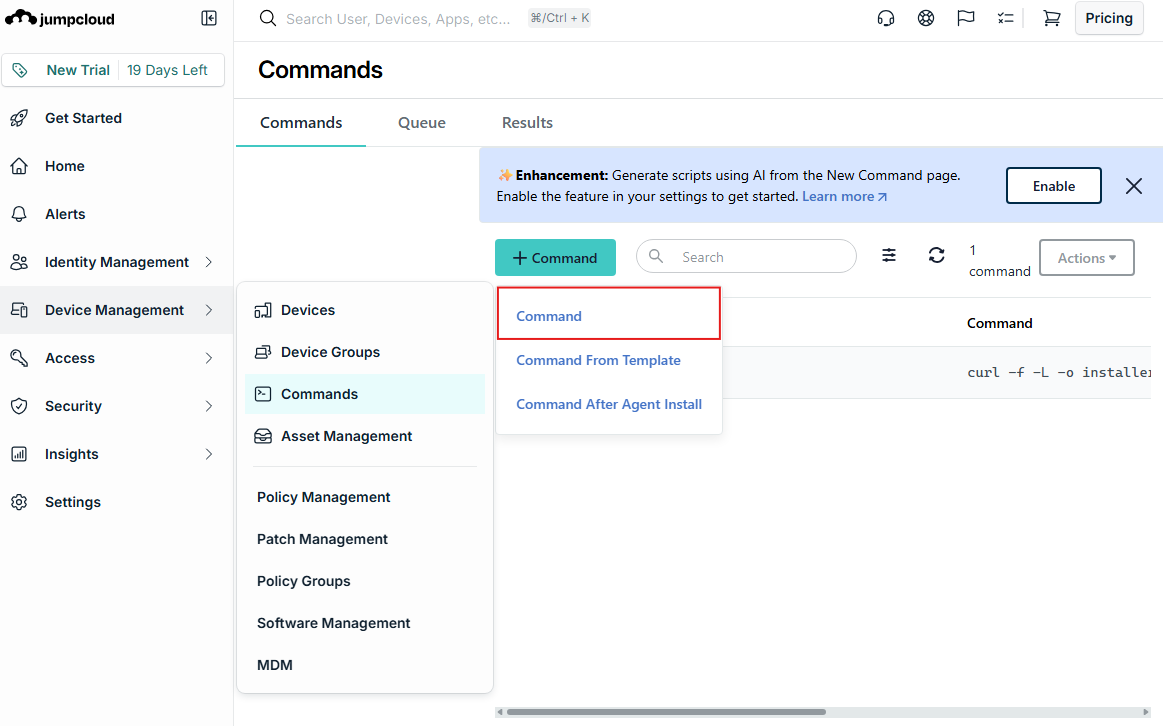
Task: Expand the Security chevron
Action: [x=209, y=406]
